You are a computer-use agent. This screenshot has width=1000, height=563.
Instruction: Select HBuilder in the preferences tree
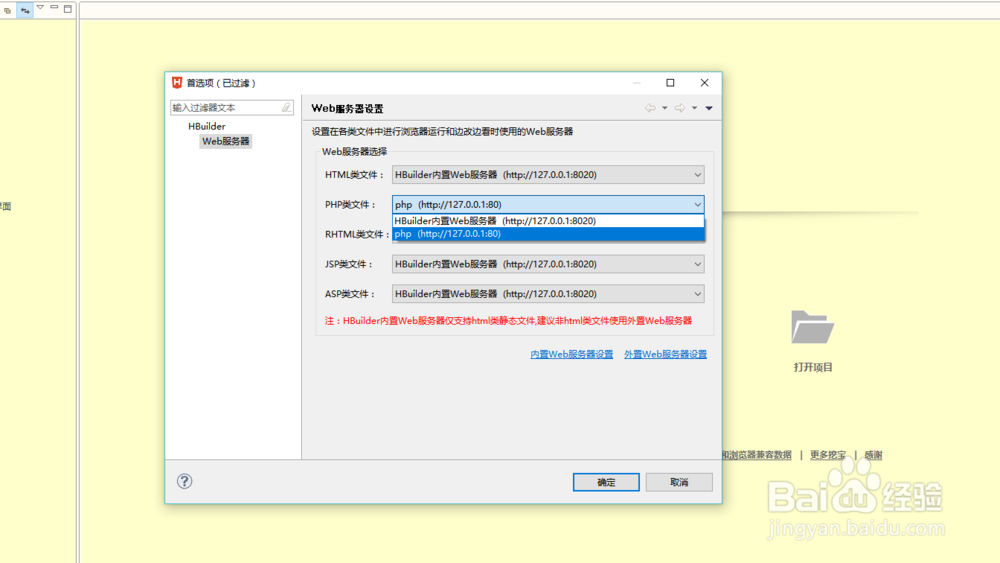coord(207,126)
